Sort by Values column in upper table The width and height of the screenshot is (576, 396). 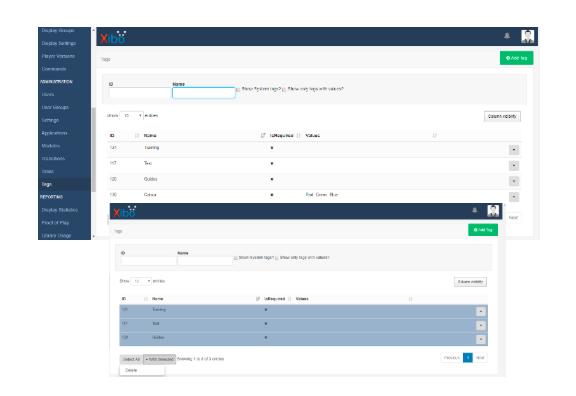coord(370,136)
